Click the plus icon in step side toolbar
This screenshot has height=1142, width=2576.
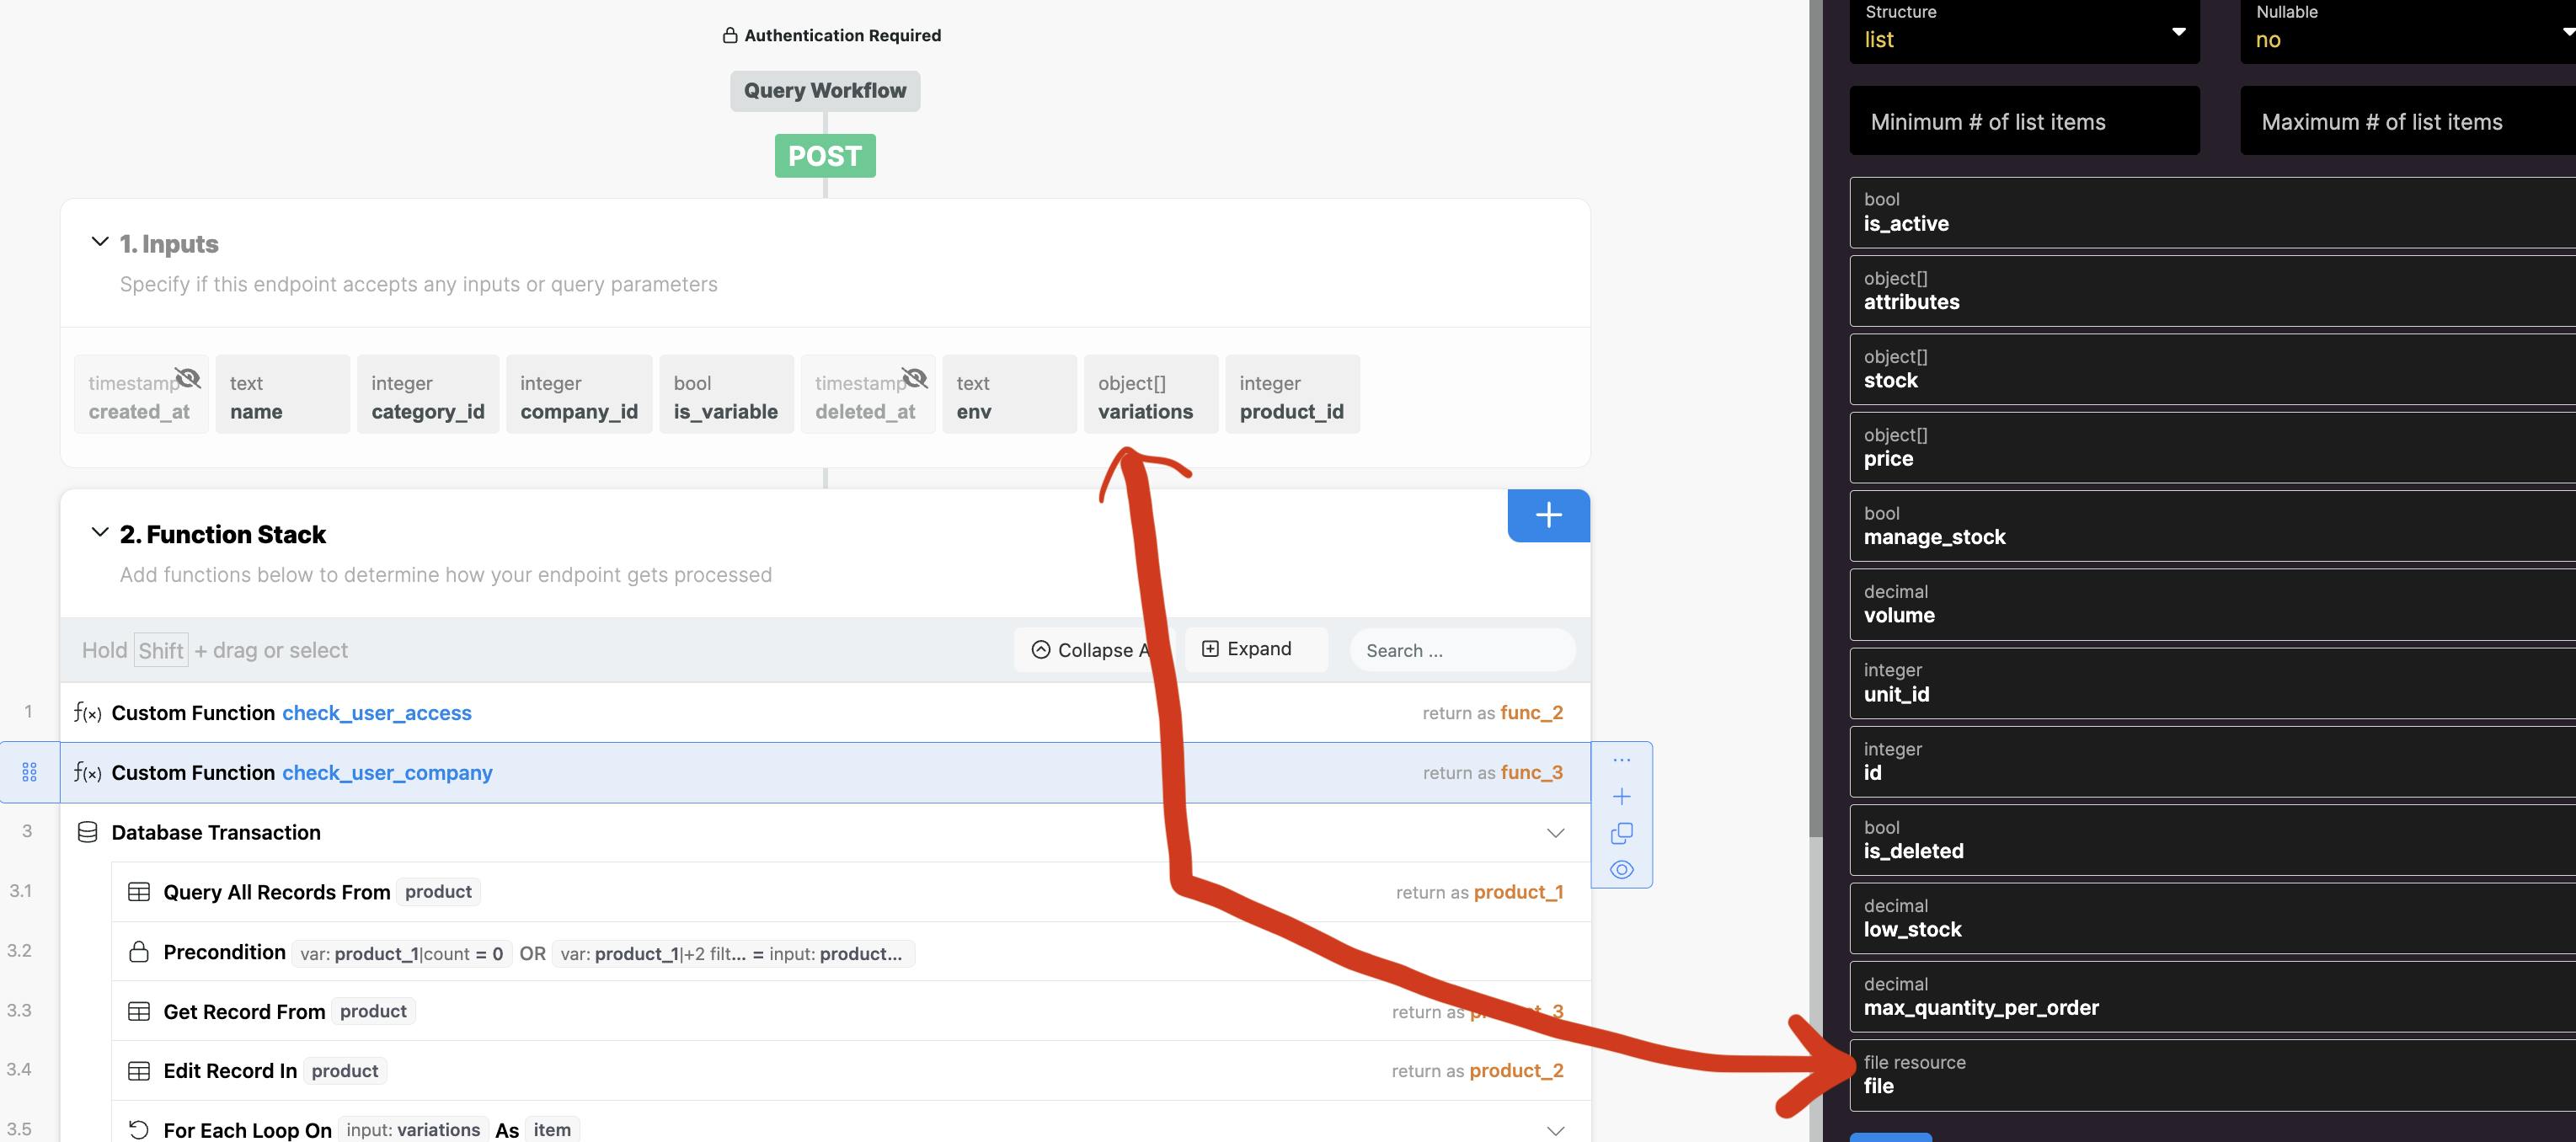1621,796
